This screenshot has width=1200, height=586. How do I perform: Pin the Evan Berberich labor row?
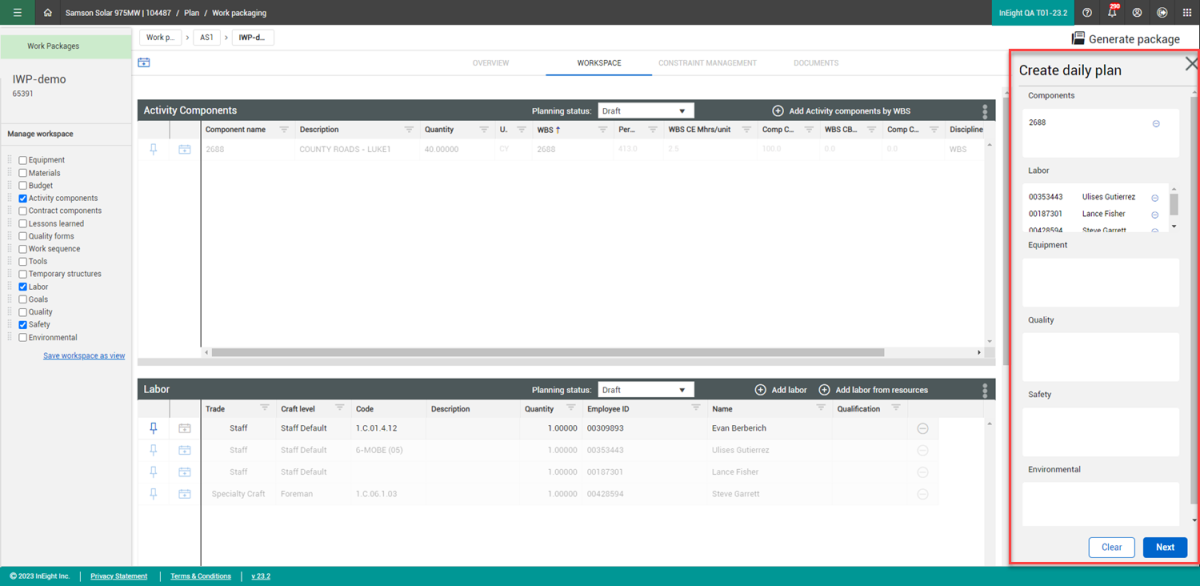click(x=153, y=428)
